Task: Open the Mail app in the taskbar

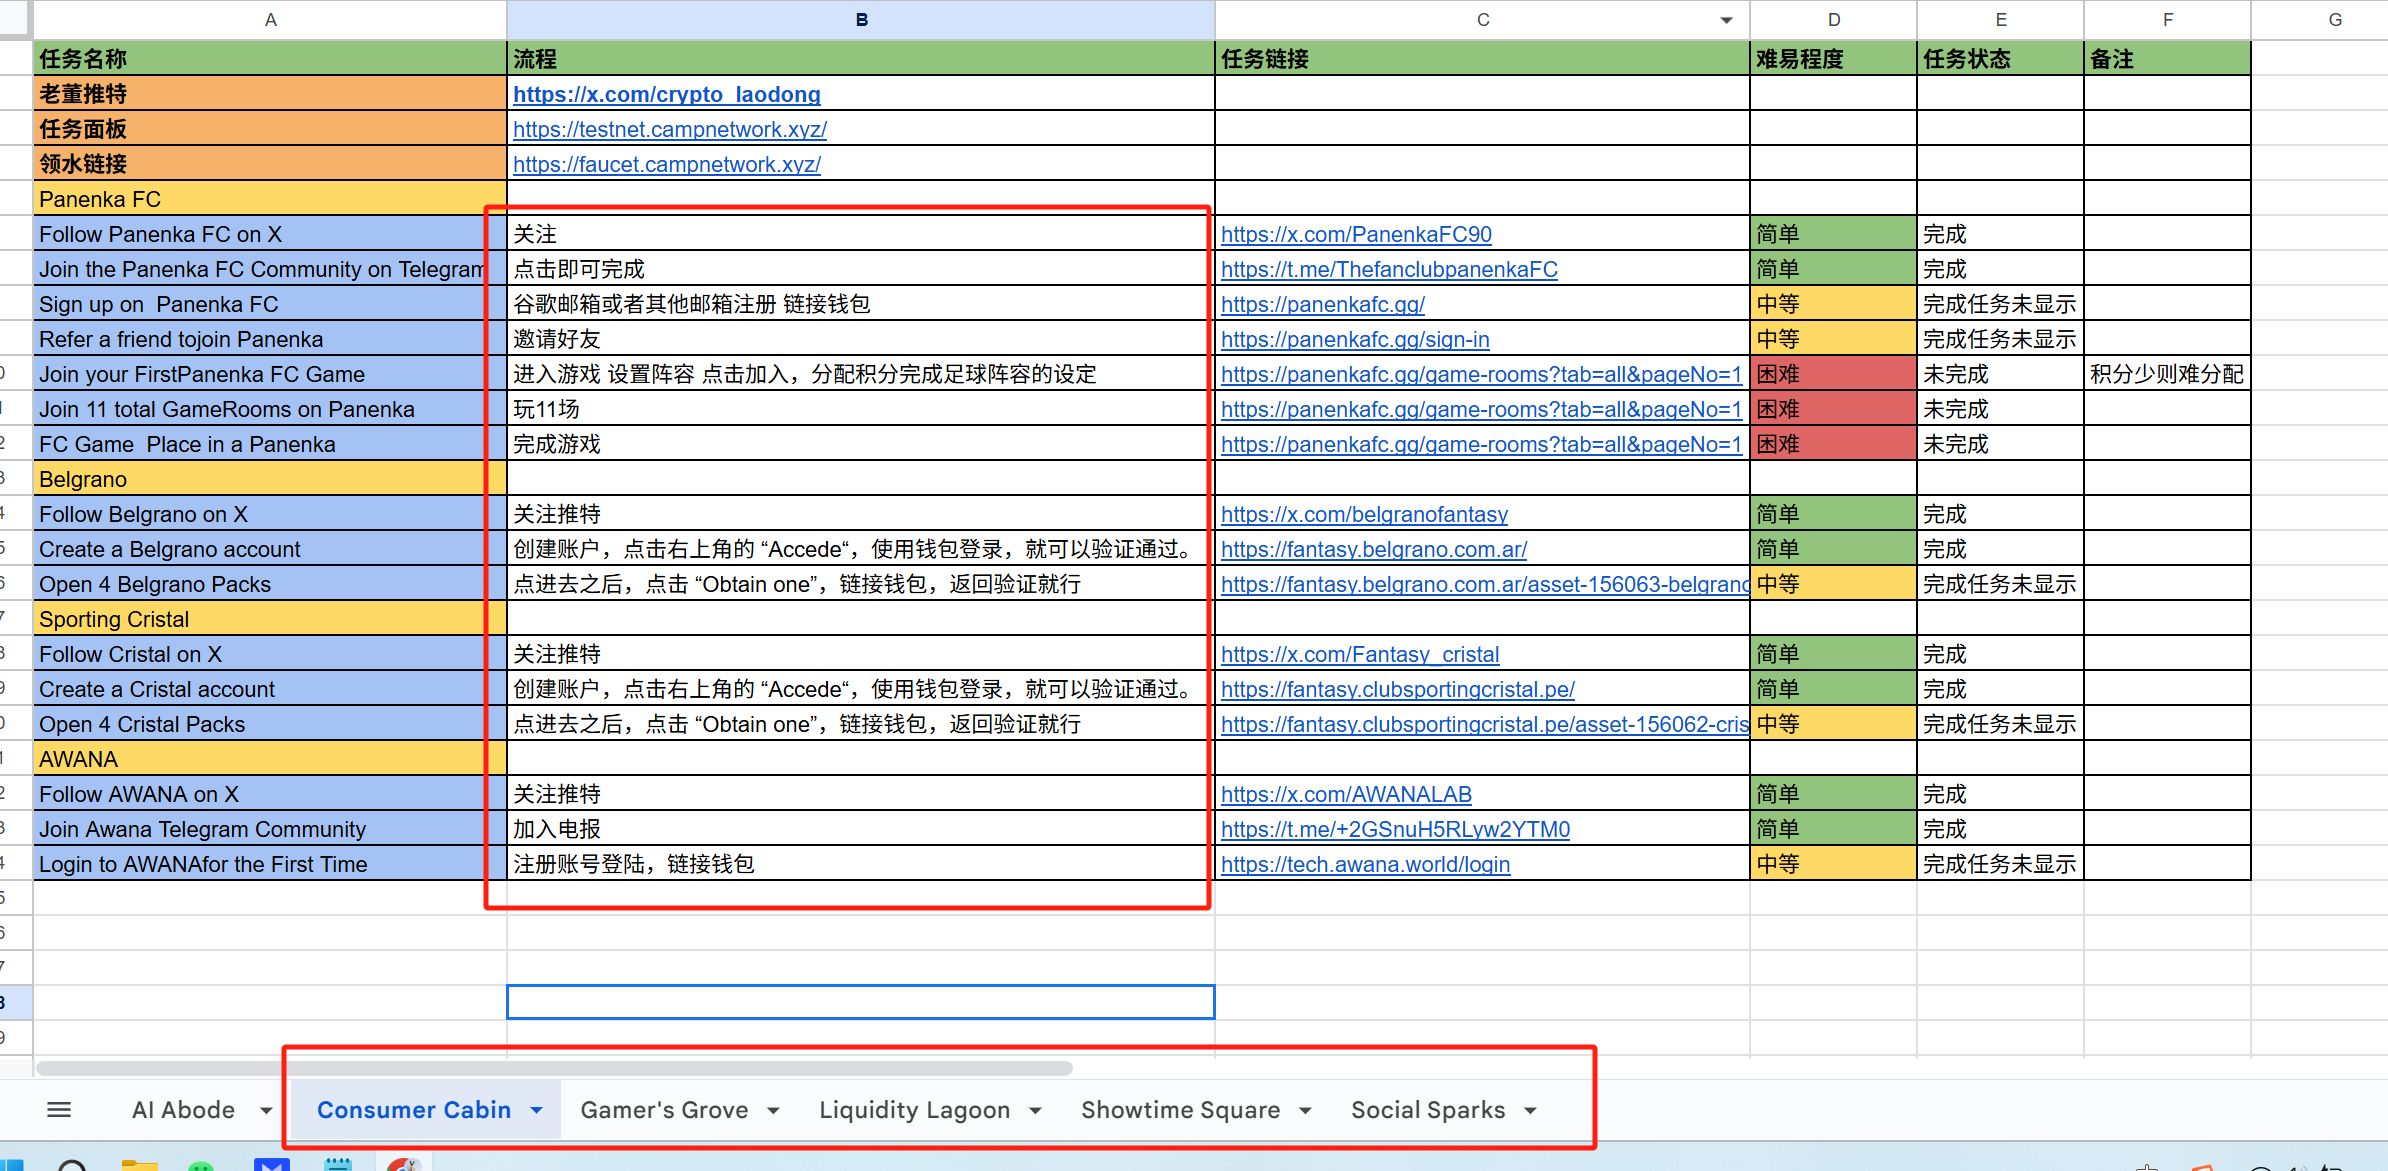Action: pos(272,1164)
